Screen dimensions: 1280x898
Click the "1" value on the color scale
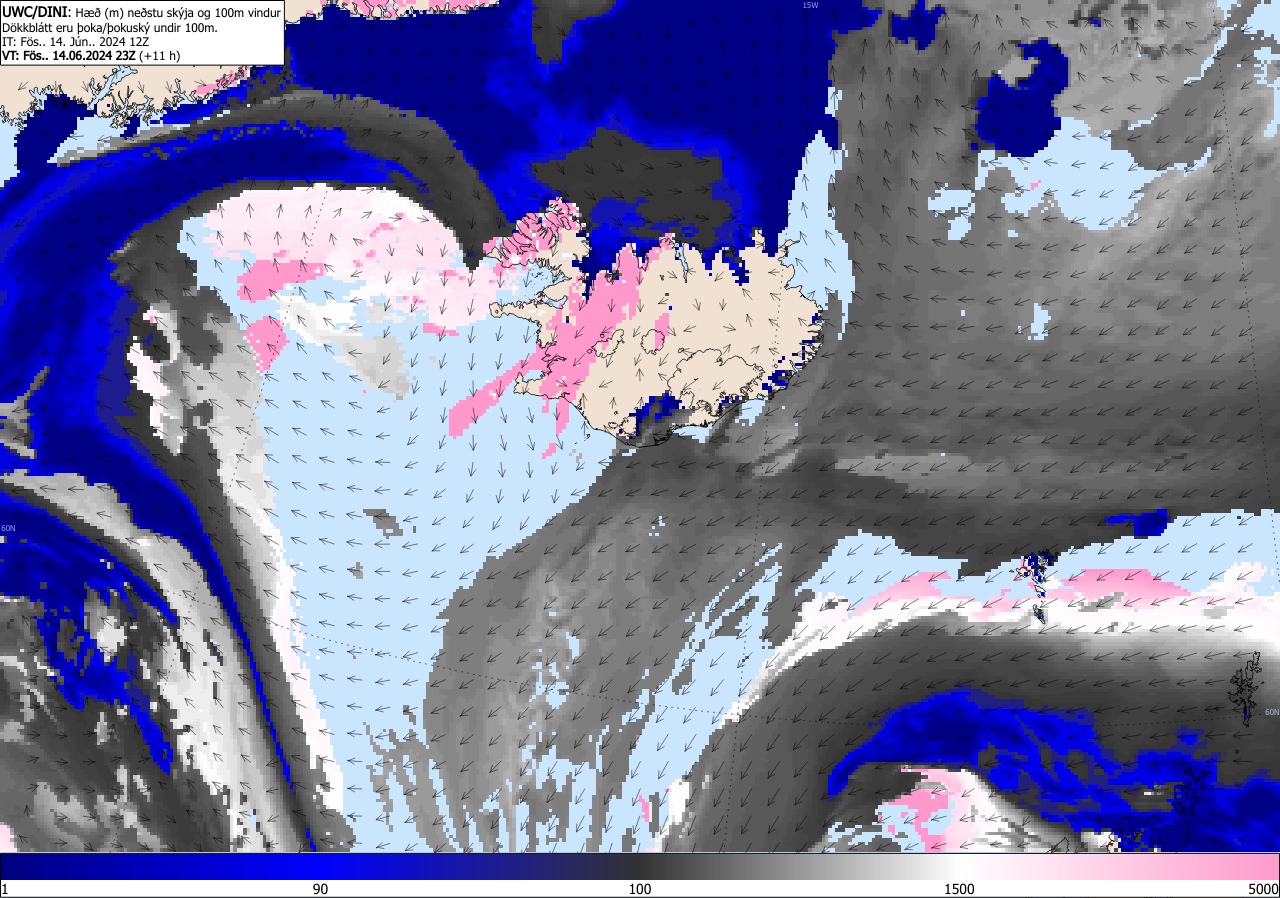5,889
